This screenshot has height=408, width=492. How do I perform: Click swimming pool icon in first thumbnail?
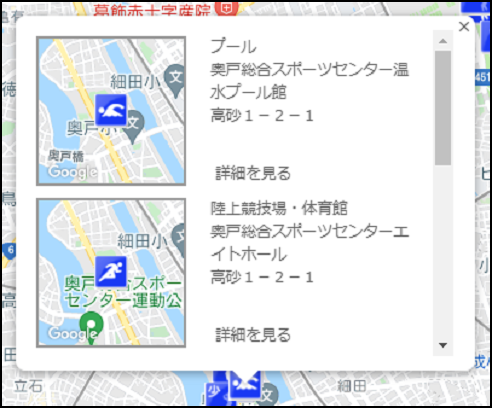tap(111, 110)
